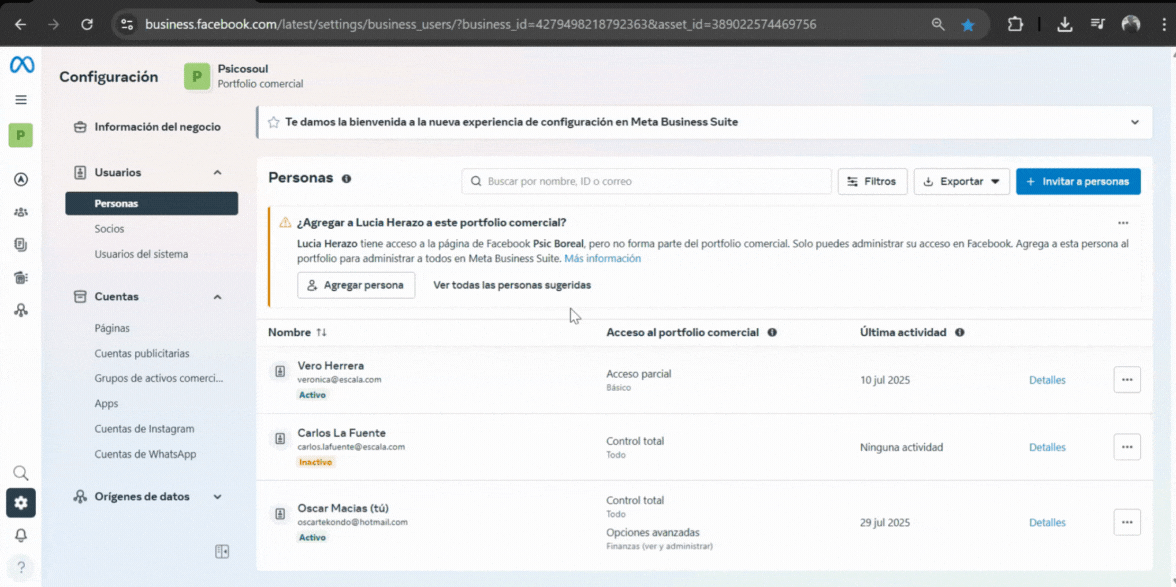The height and width of the screenshot is (587, 1176).
Task: Open the compass icon in the left rail
Action: [x=21, y=179]
